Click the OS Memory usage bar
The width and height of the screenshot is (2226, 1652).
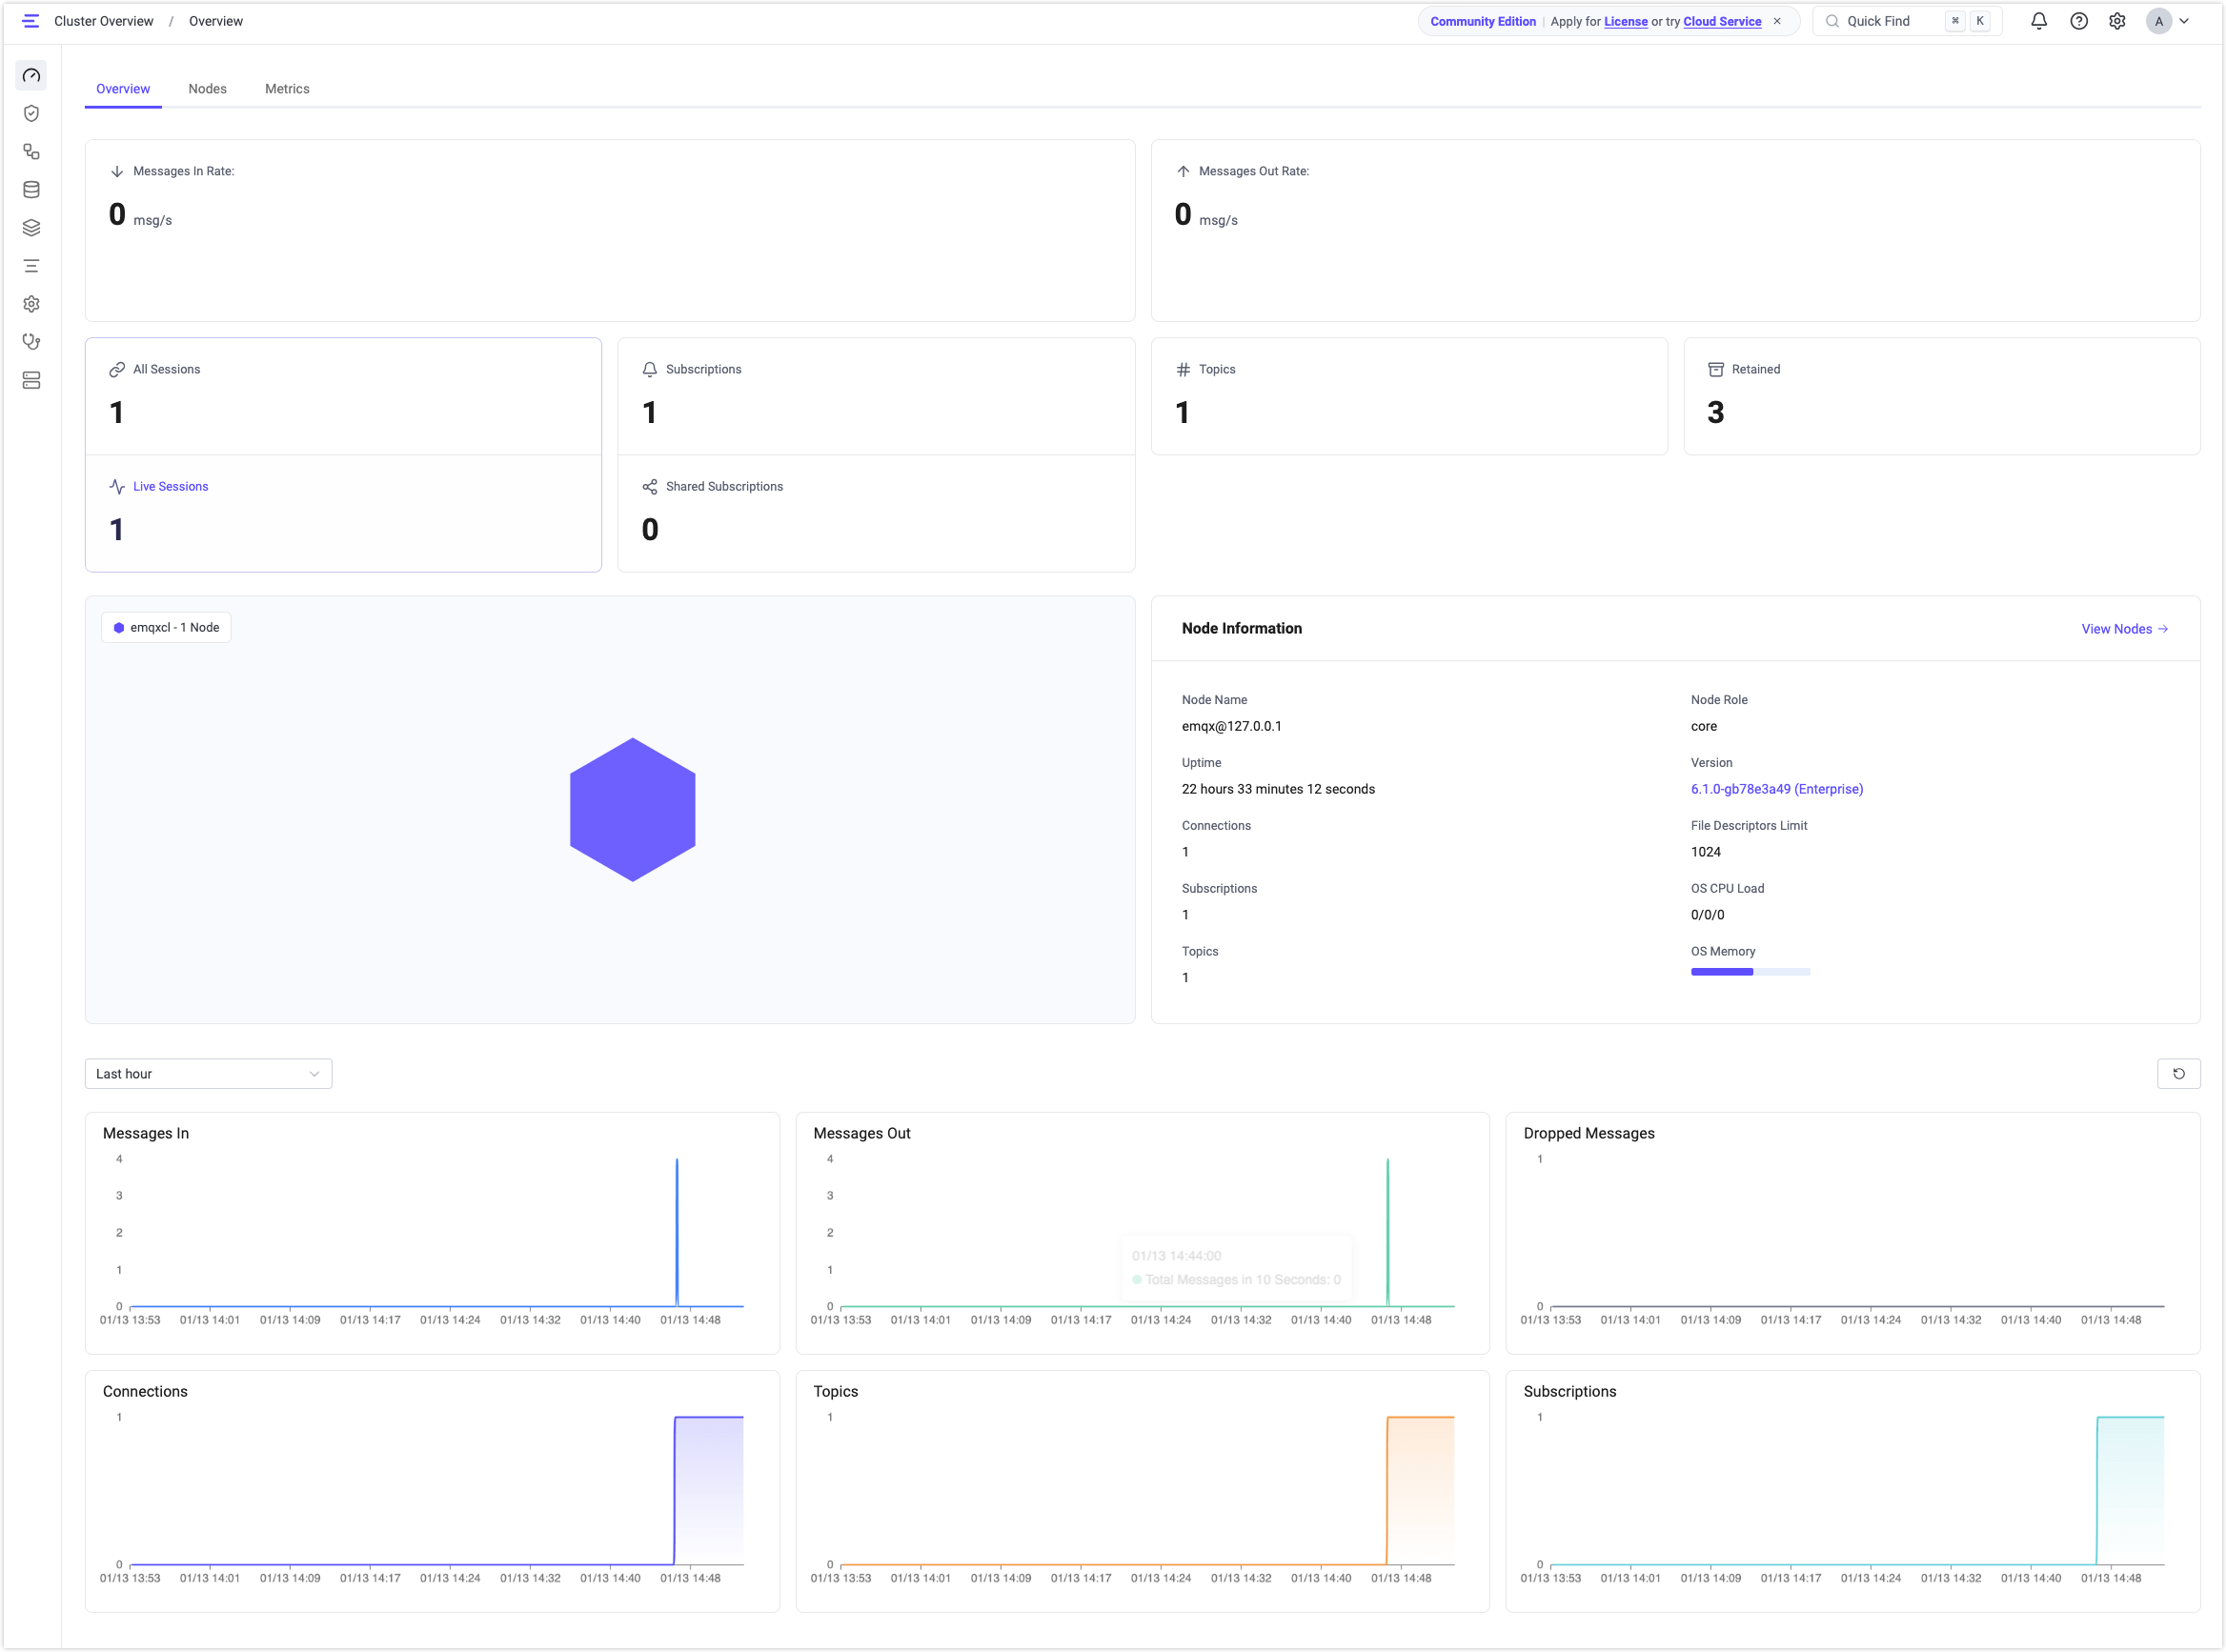[1750, 971]
